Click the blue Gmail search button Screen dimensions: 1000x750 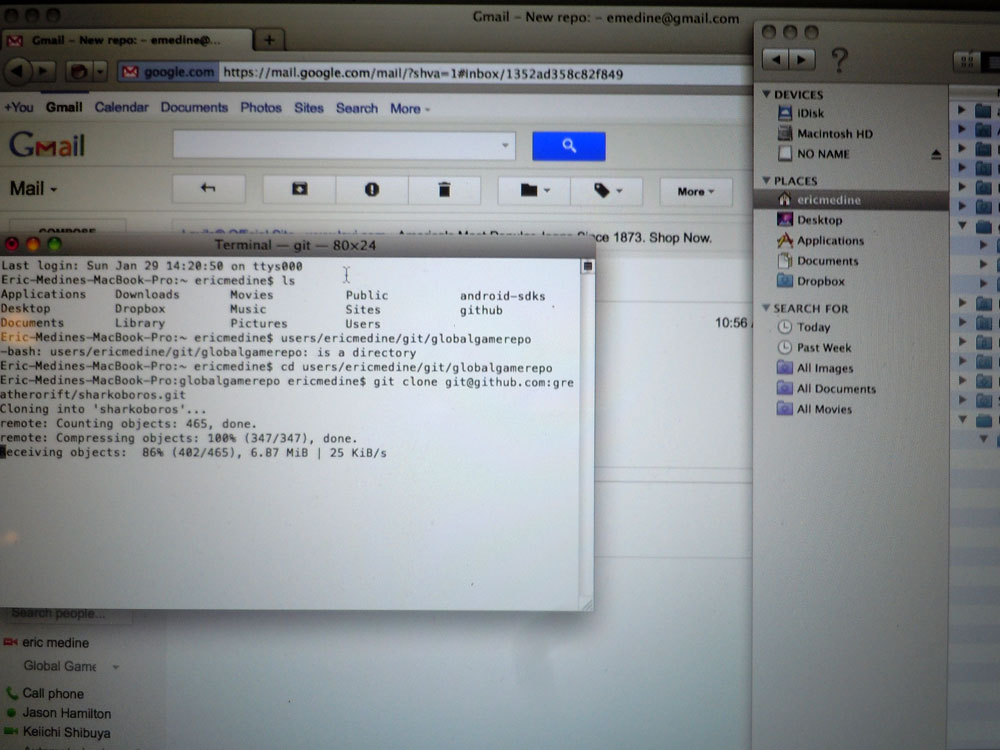(569, 146)
